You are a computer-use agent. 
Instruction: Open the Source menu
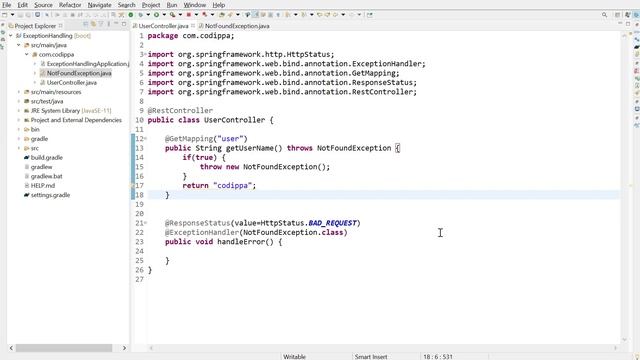coord(43,5)
